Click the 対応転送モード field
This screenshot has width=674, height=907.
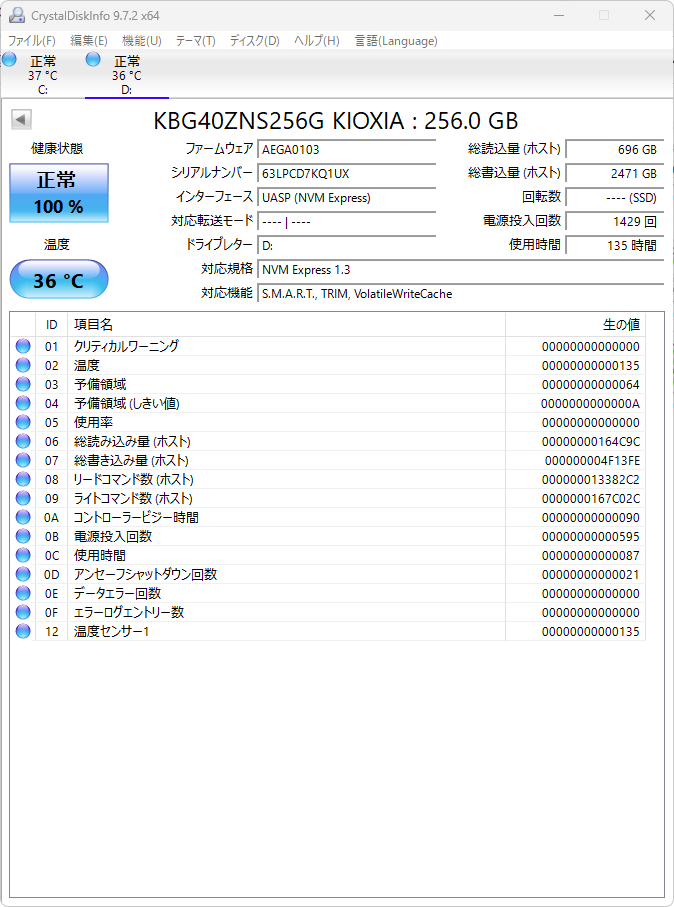[347, 222]
